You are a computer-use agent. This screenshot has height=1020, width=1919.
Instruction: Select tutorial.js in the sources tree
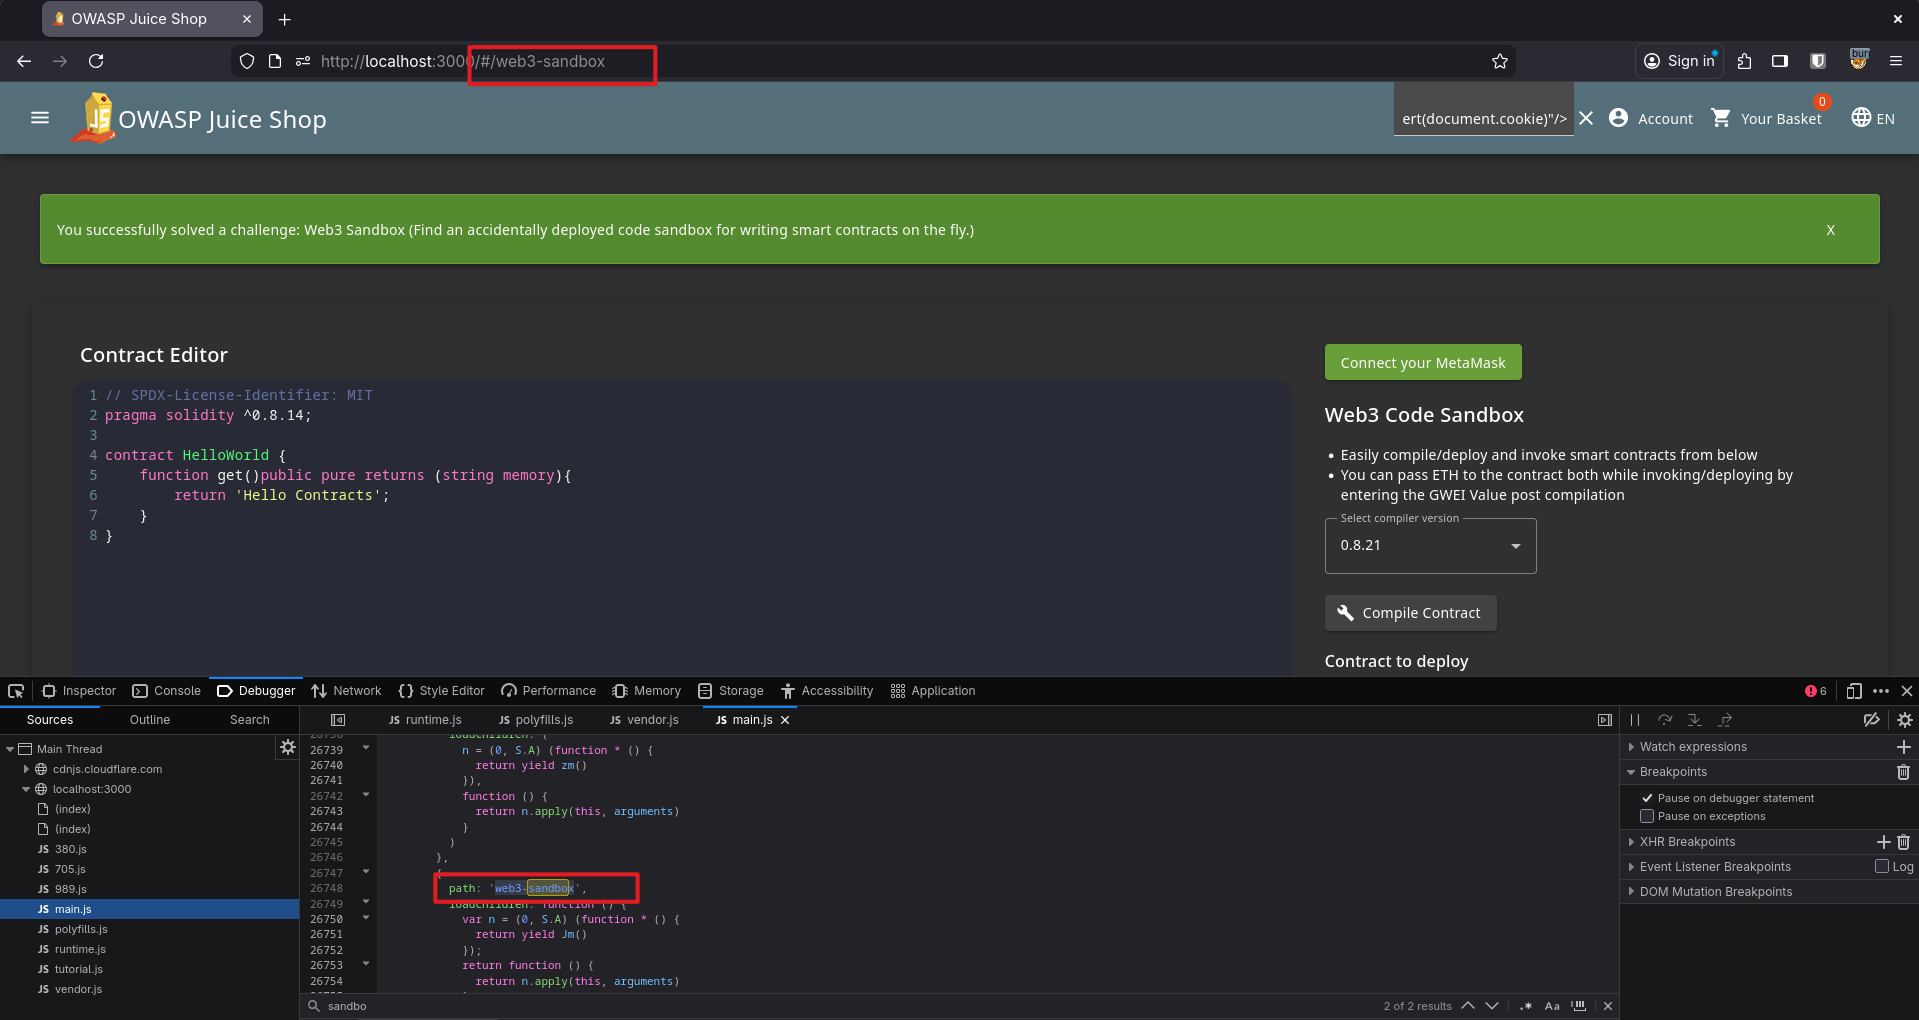tap(78, 969)
